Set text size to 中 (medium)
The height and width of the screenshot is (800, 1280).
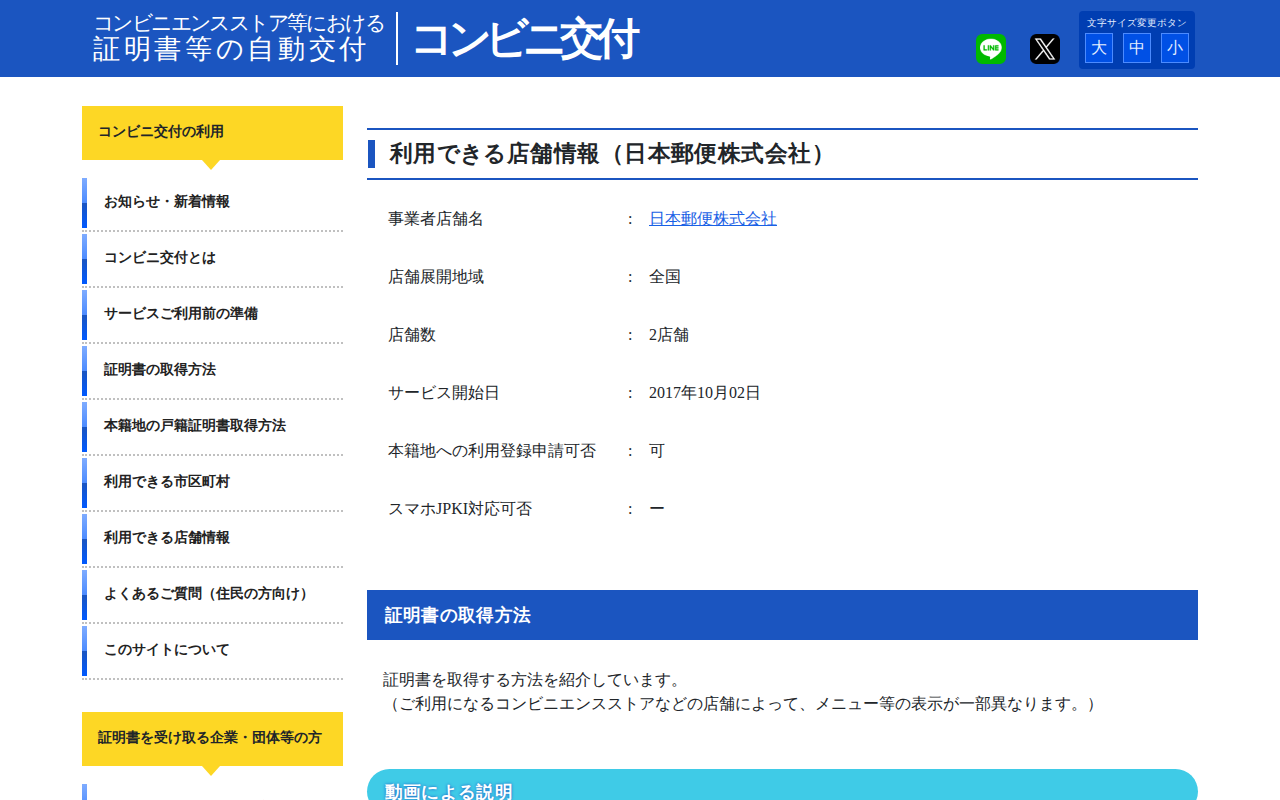(x=1136, y=47)
